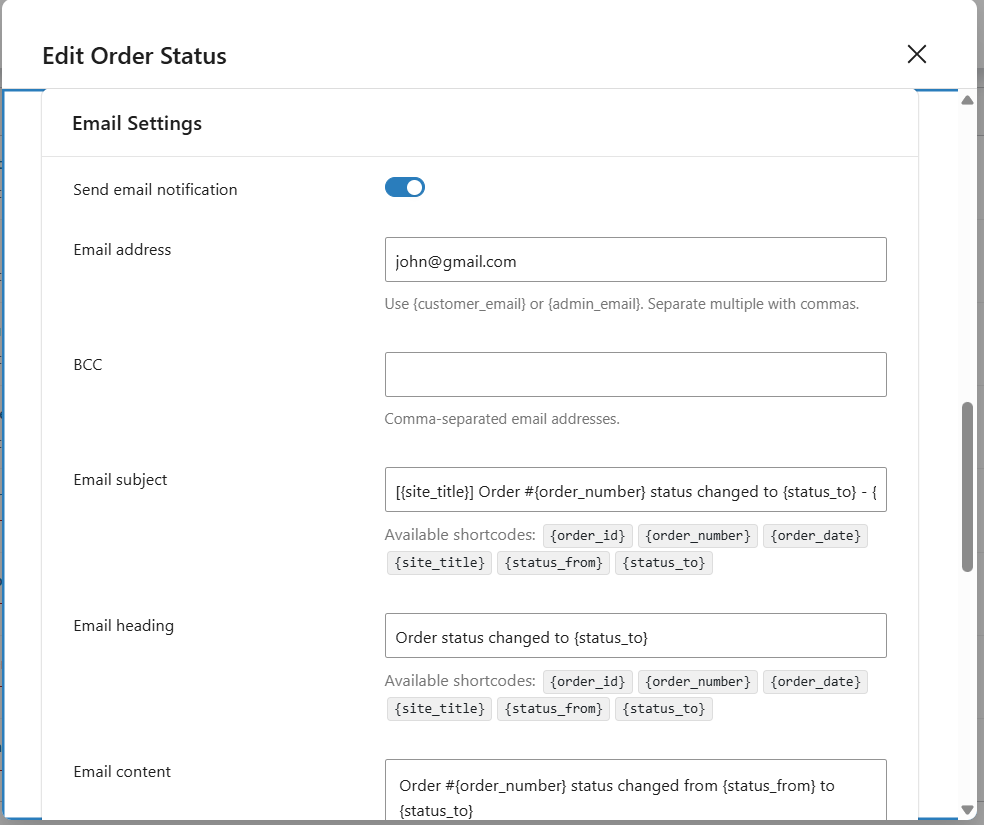Toggle the Send email notification switch
Image resolution: width=984 pixels, height=825 pixels.
pyautogui.click(x=405, y=187)
